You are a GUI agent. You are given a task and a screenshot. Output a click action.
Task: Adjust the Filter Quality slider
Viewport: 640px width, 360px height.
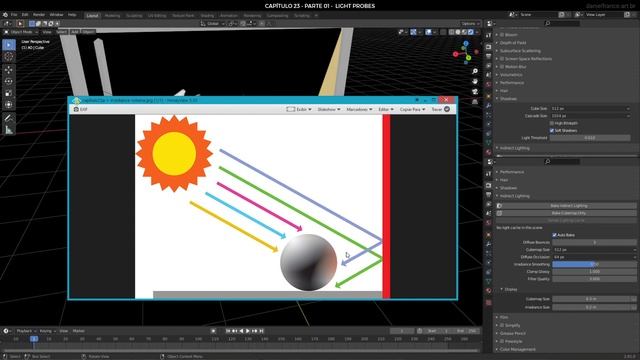pyautogui.click(x=594, y=279)
